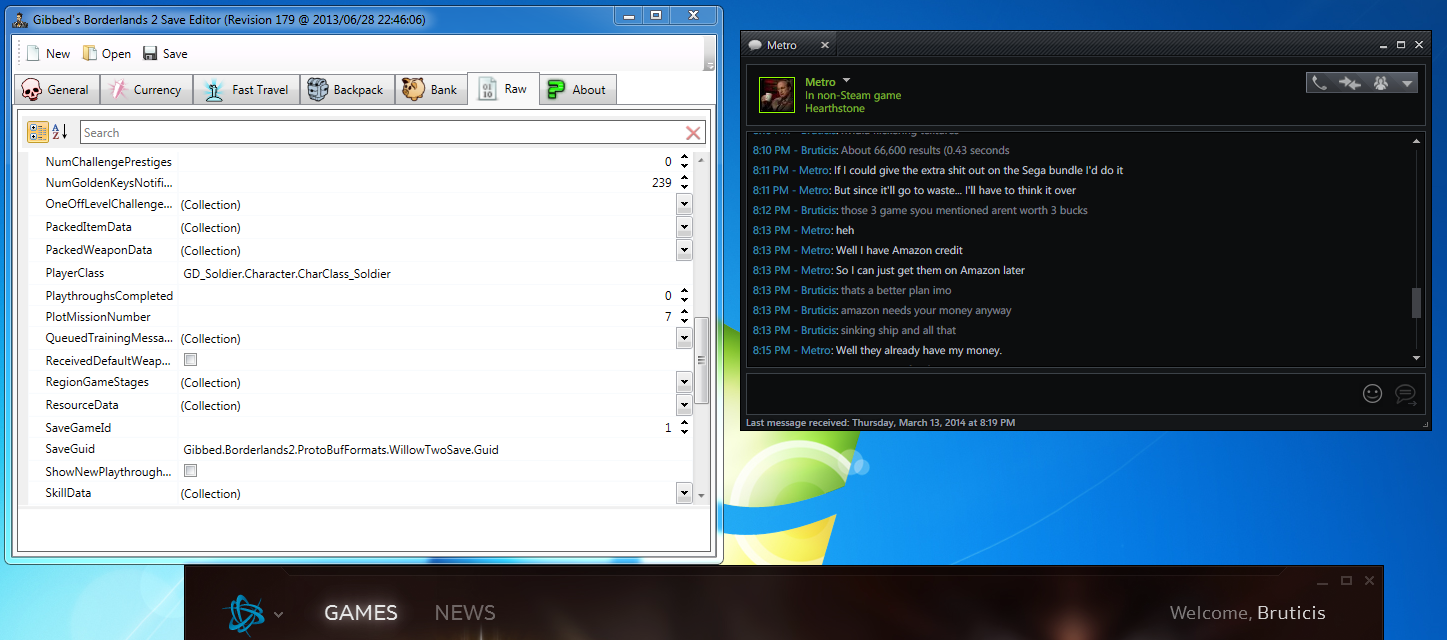Switch to the General tab
This screenshot has width=1447, height=640.
pos(57,89)
